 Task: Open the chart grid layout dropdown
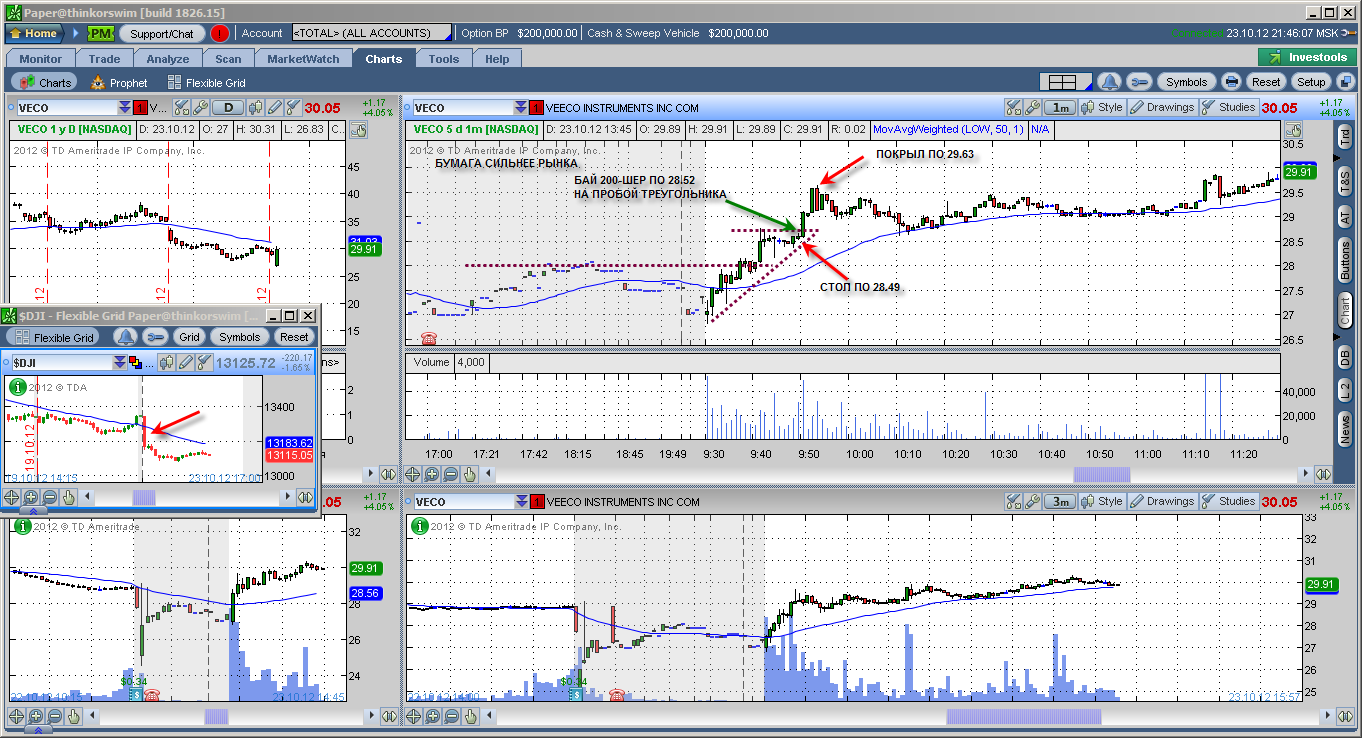pyautogui.click(x=1064, y=82)
